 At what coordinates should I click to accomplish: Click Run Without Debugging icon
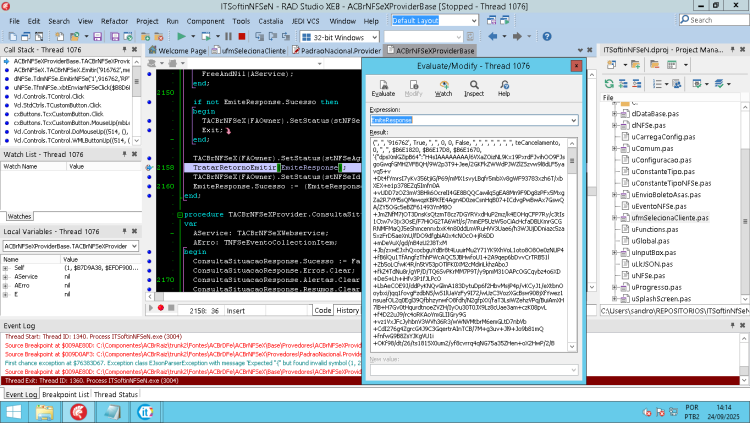(x=206, y=36)
